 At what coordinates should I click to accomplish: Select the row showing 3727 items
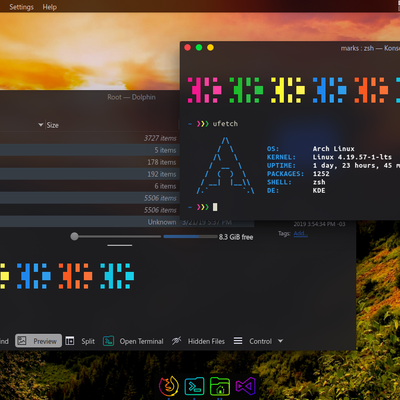point(90,138)
